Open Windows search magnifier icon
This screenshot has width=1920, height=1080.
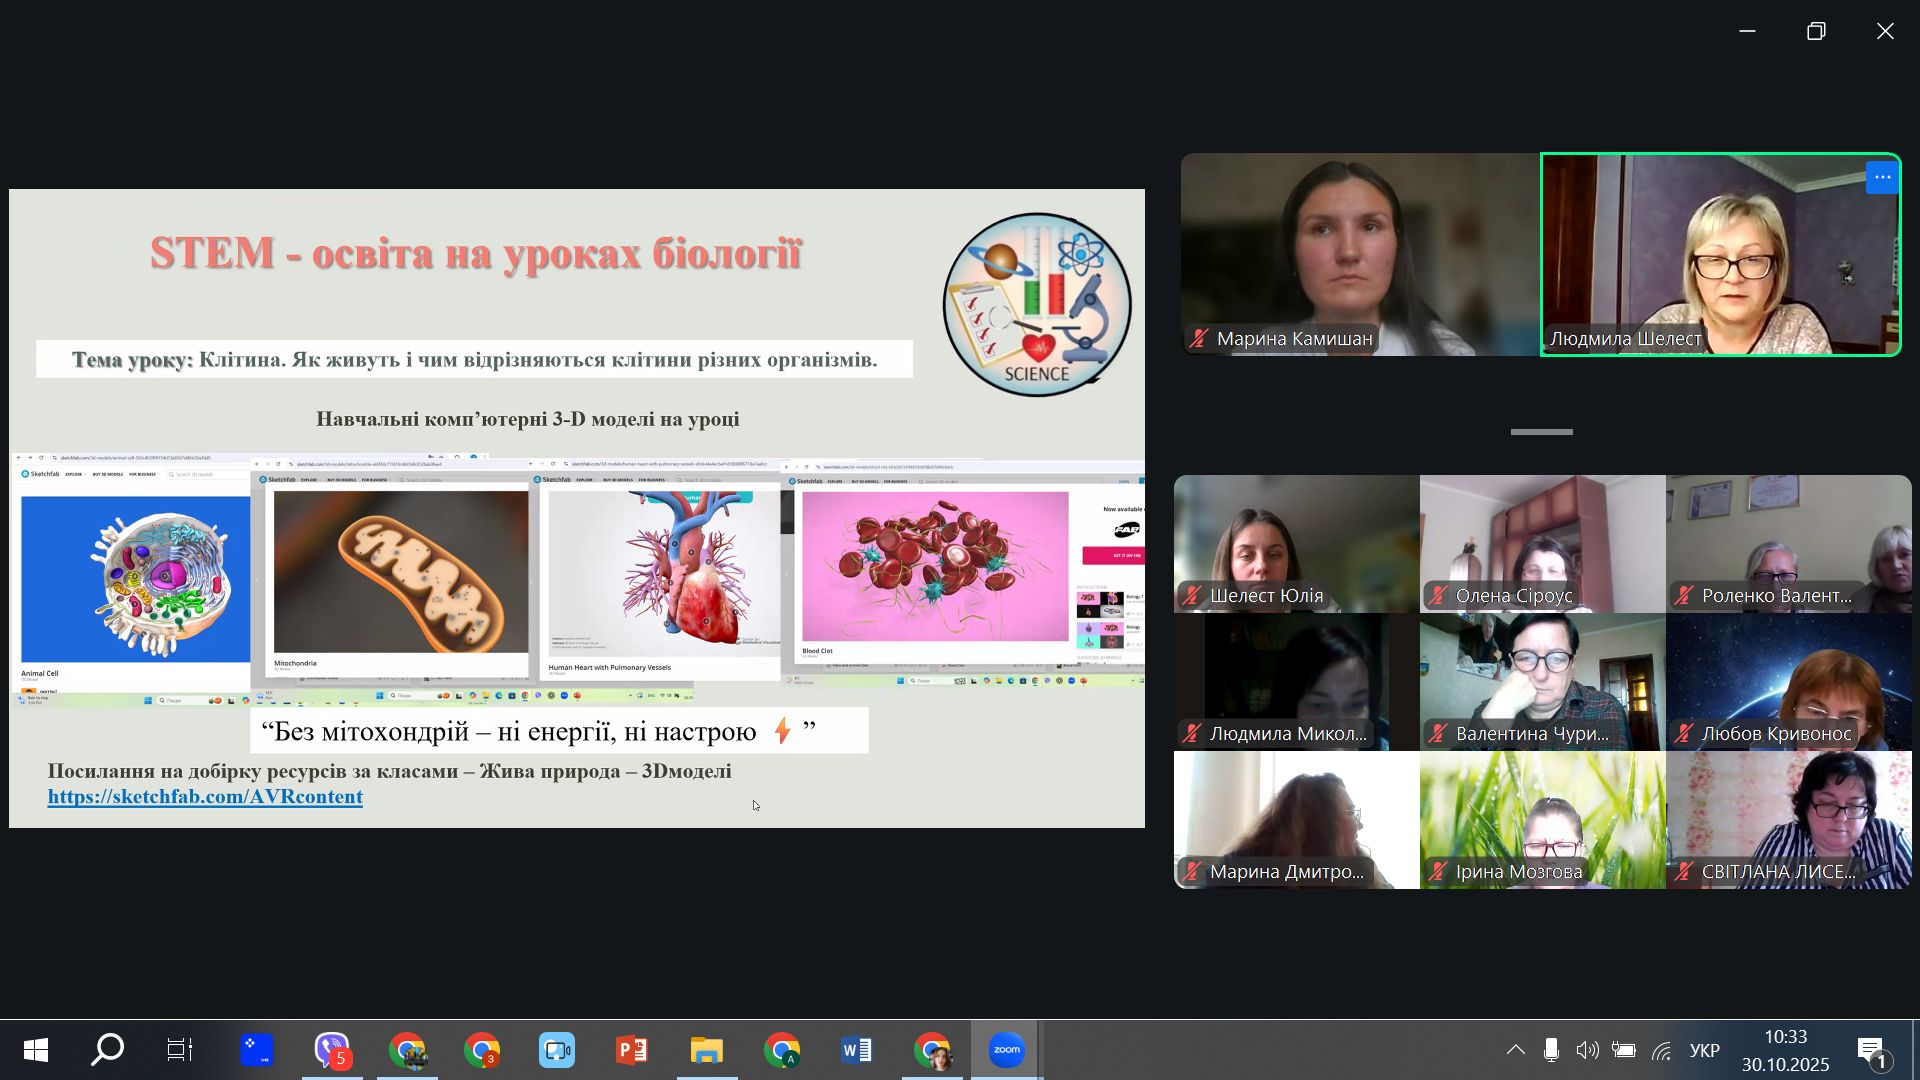click(107, 1050)
